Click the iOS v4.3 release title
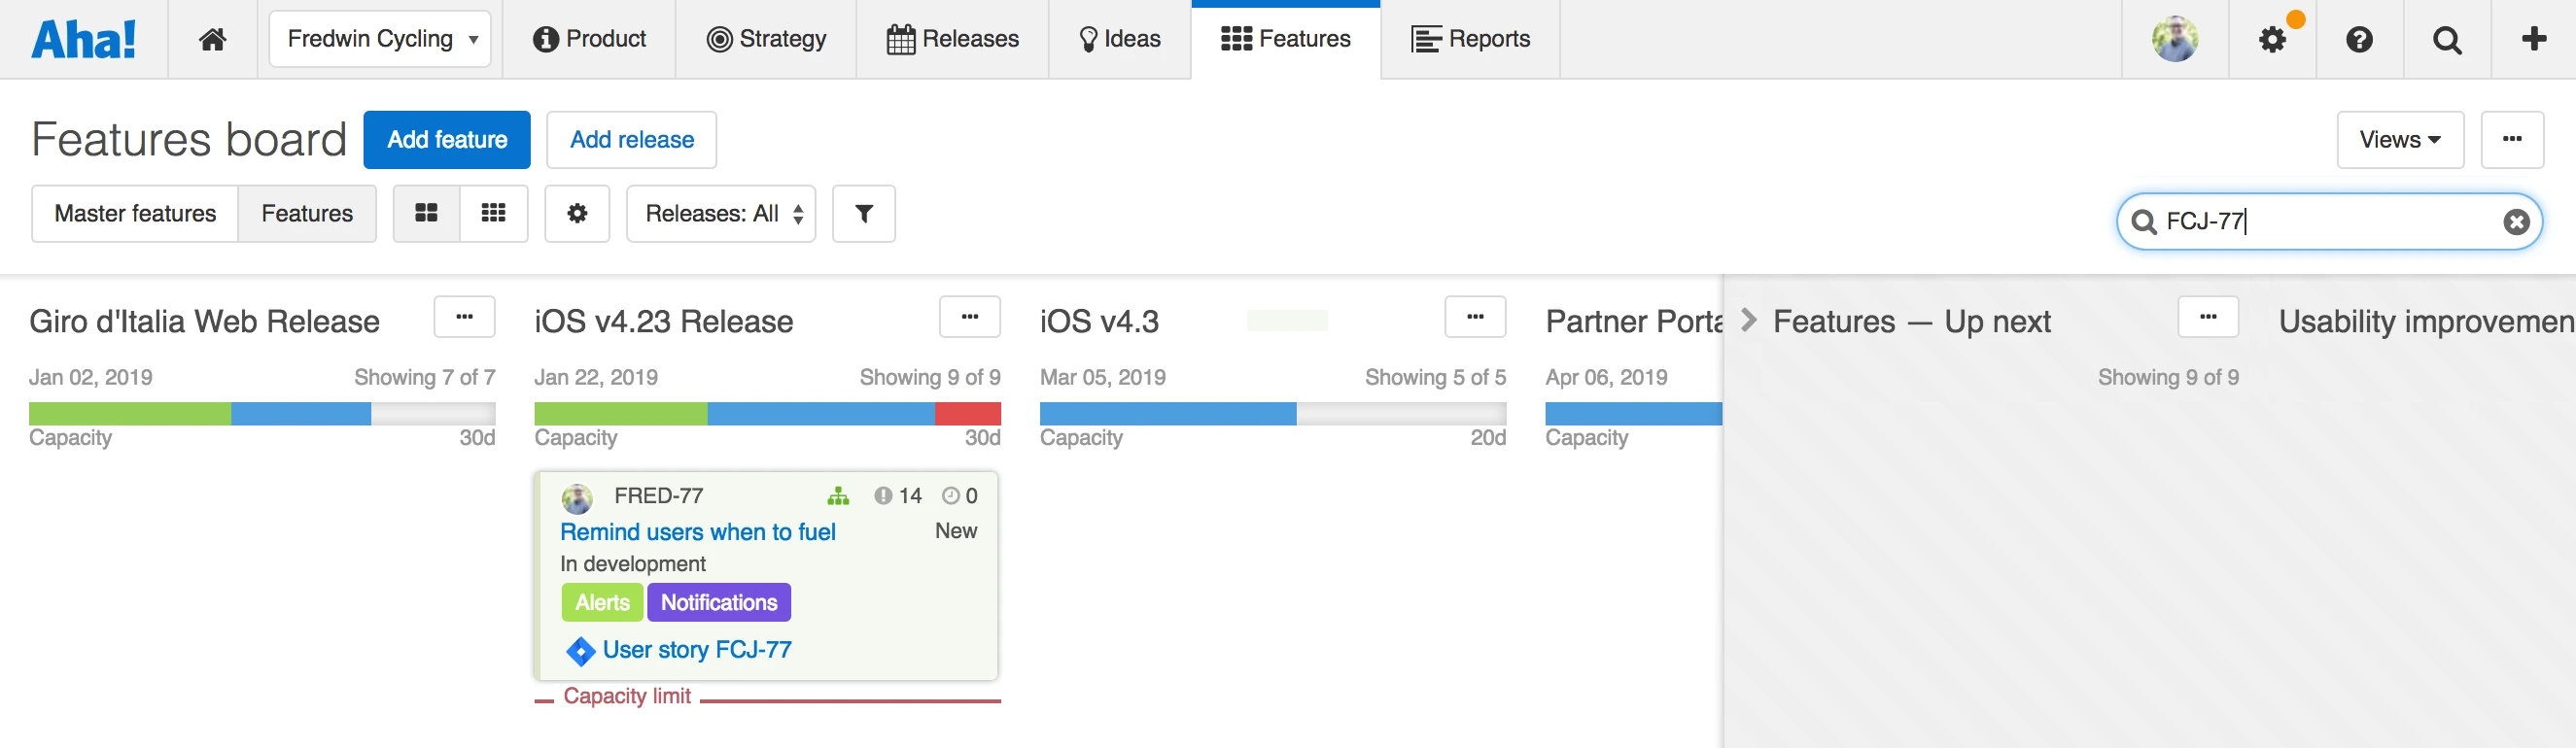 click(x=1099, y=321)
